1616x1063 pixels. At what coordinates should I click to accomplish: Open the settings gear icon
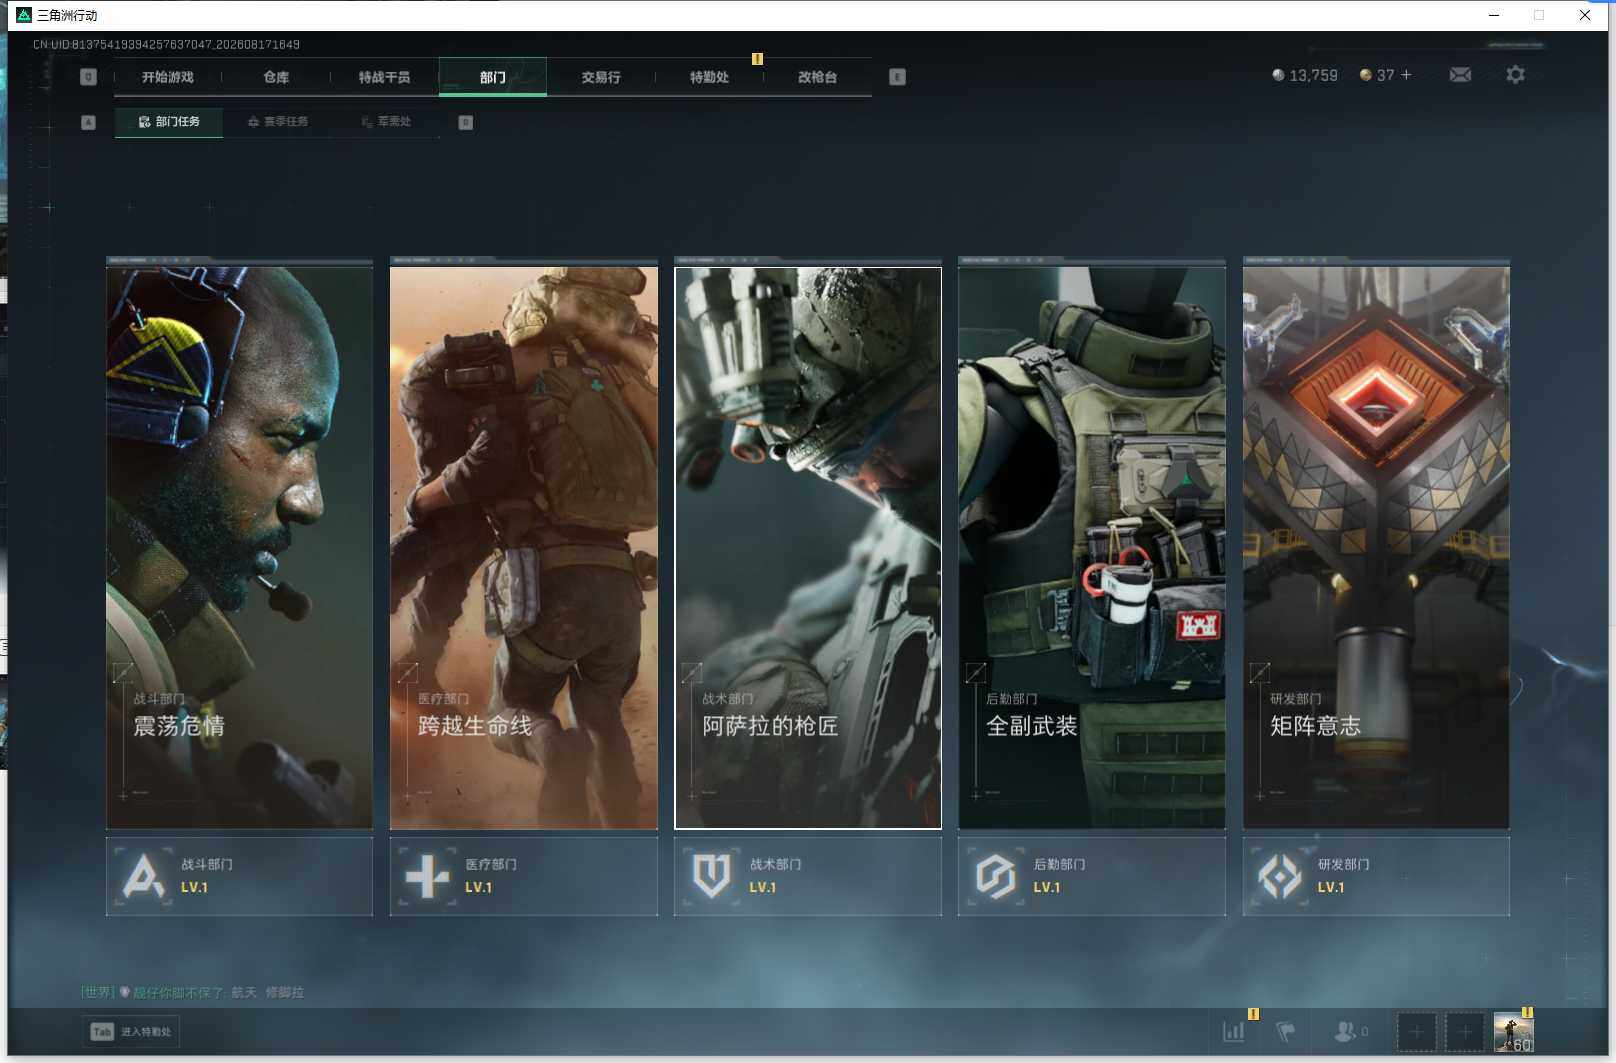[1515, 75]
